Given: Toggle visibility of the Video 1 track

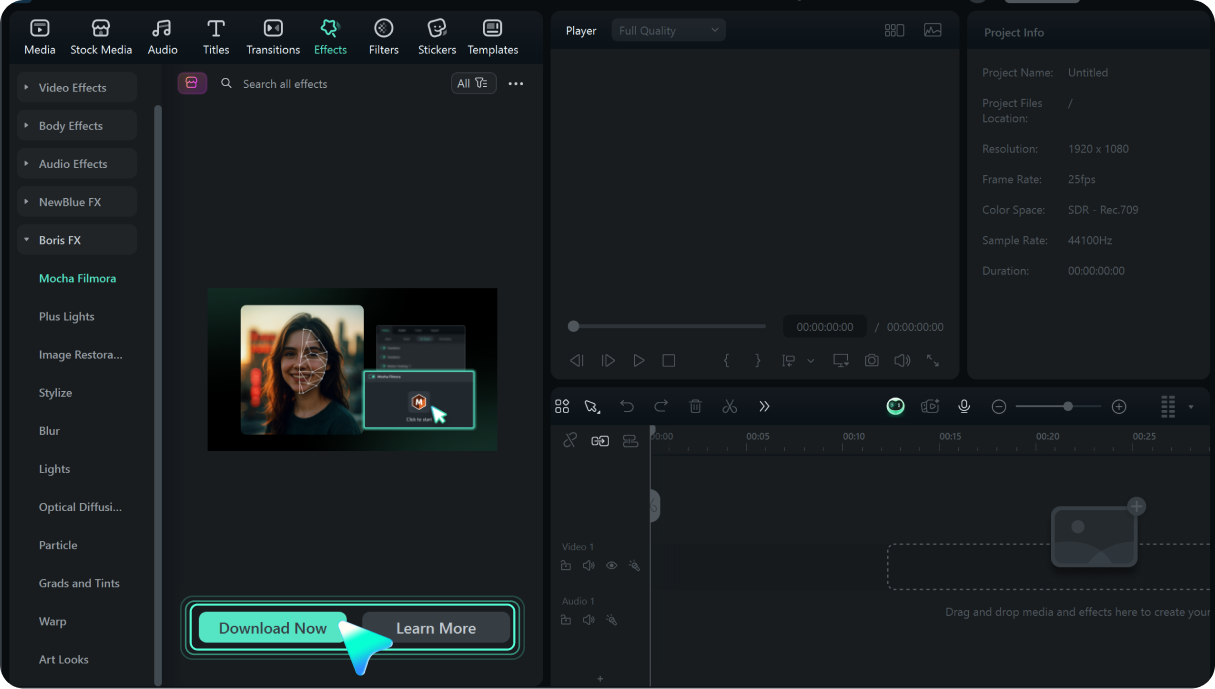Looking at the screenshot, I should pos(611,565).
